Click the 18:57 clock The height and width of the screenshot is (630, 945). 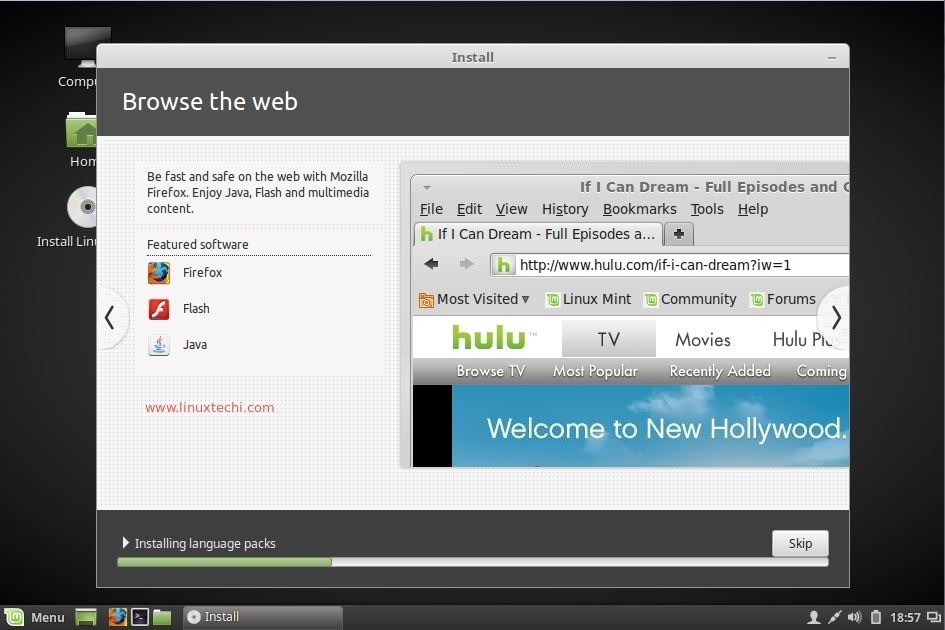point(905,617)
